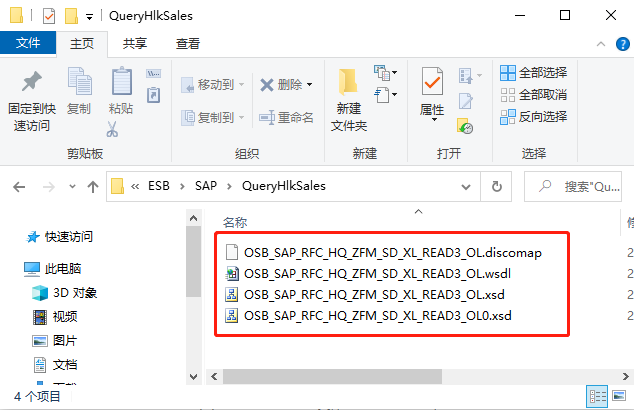The width and height of the screenshot is (634, 410).
Task: Click the Open icon in ribbon
Action: pos(466,75)
